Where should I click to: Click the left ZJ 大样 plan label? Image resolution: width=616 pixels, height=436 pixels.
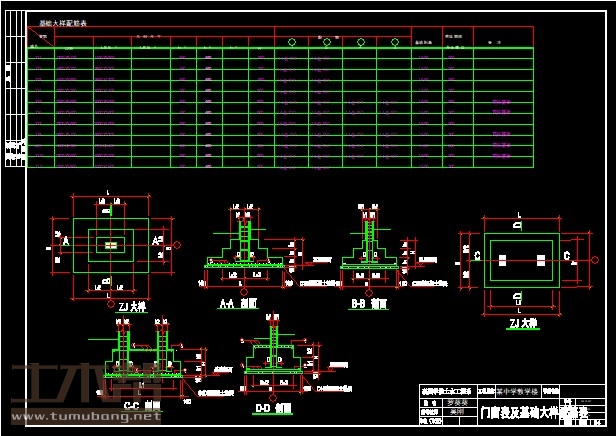132,307
